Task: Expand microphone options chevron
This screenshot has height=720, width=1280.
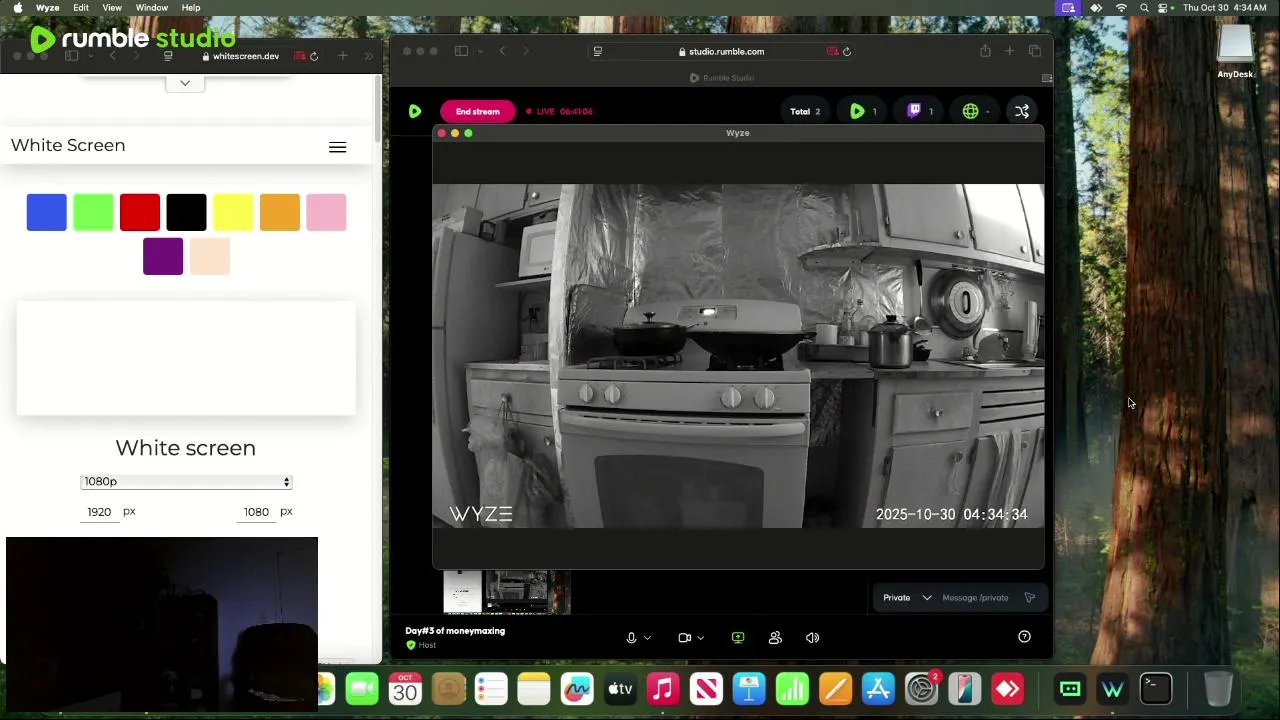Action: pos(647,638)
